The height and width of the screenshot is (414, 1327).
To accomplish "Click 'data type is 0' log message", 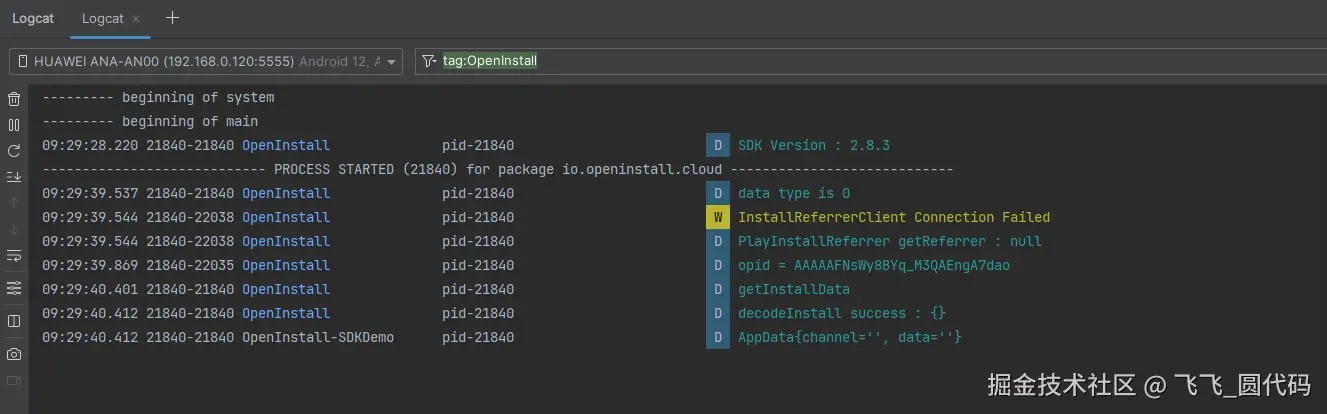I will click(x=794, y=193).
